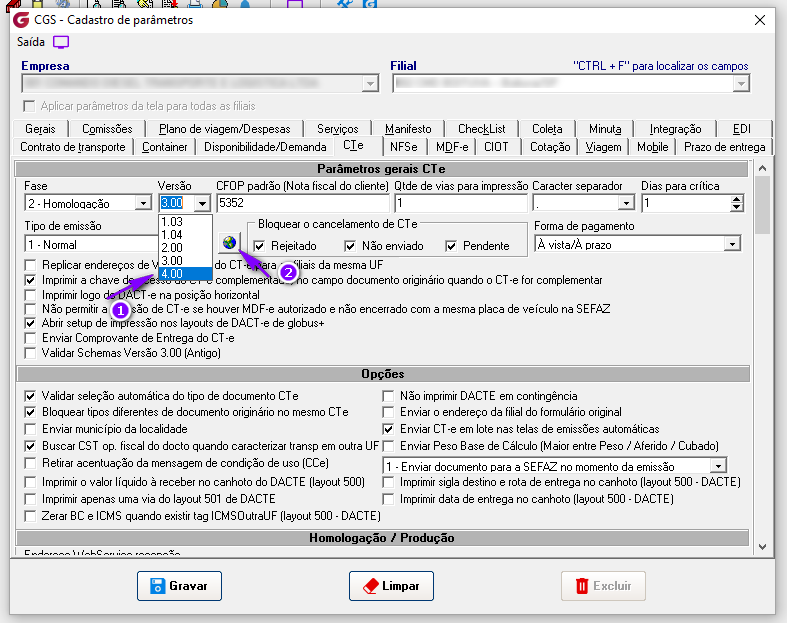Enable Enviar município da localidade

(x=30, y=429)
